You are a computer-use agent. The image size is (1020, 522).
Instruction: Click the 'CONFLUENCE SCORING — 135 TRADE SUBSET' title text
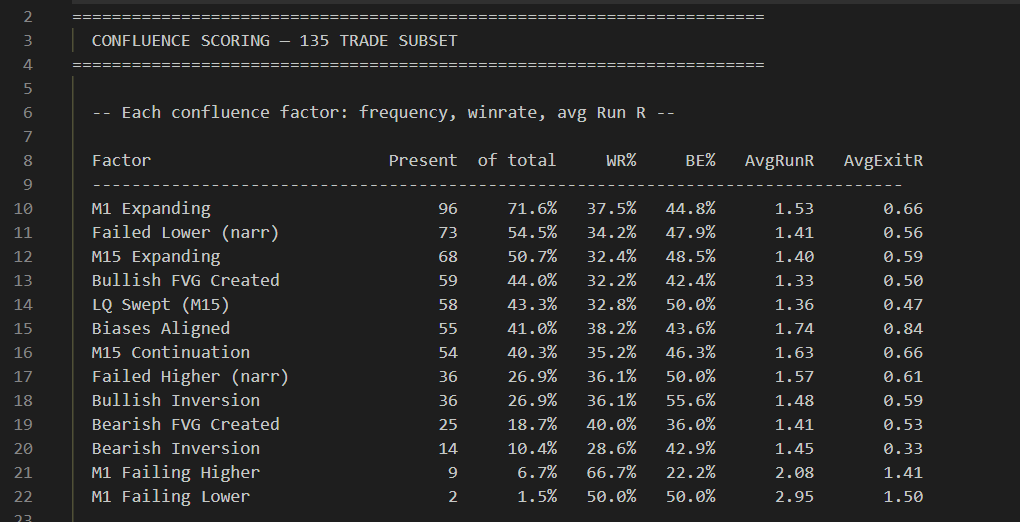(x=275, y=40)
